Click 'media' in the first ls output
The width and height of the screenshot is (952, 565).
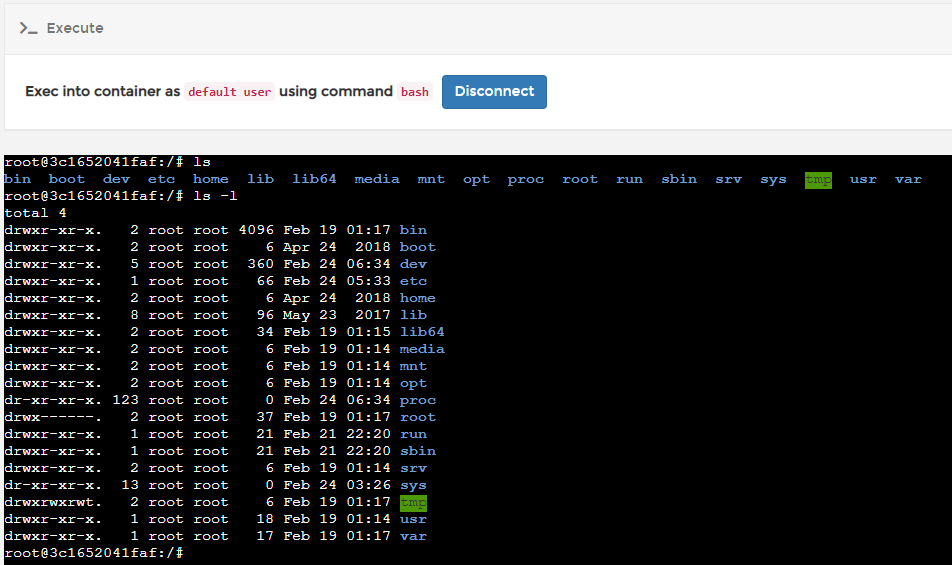[x=377, y=179]
